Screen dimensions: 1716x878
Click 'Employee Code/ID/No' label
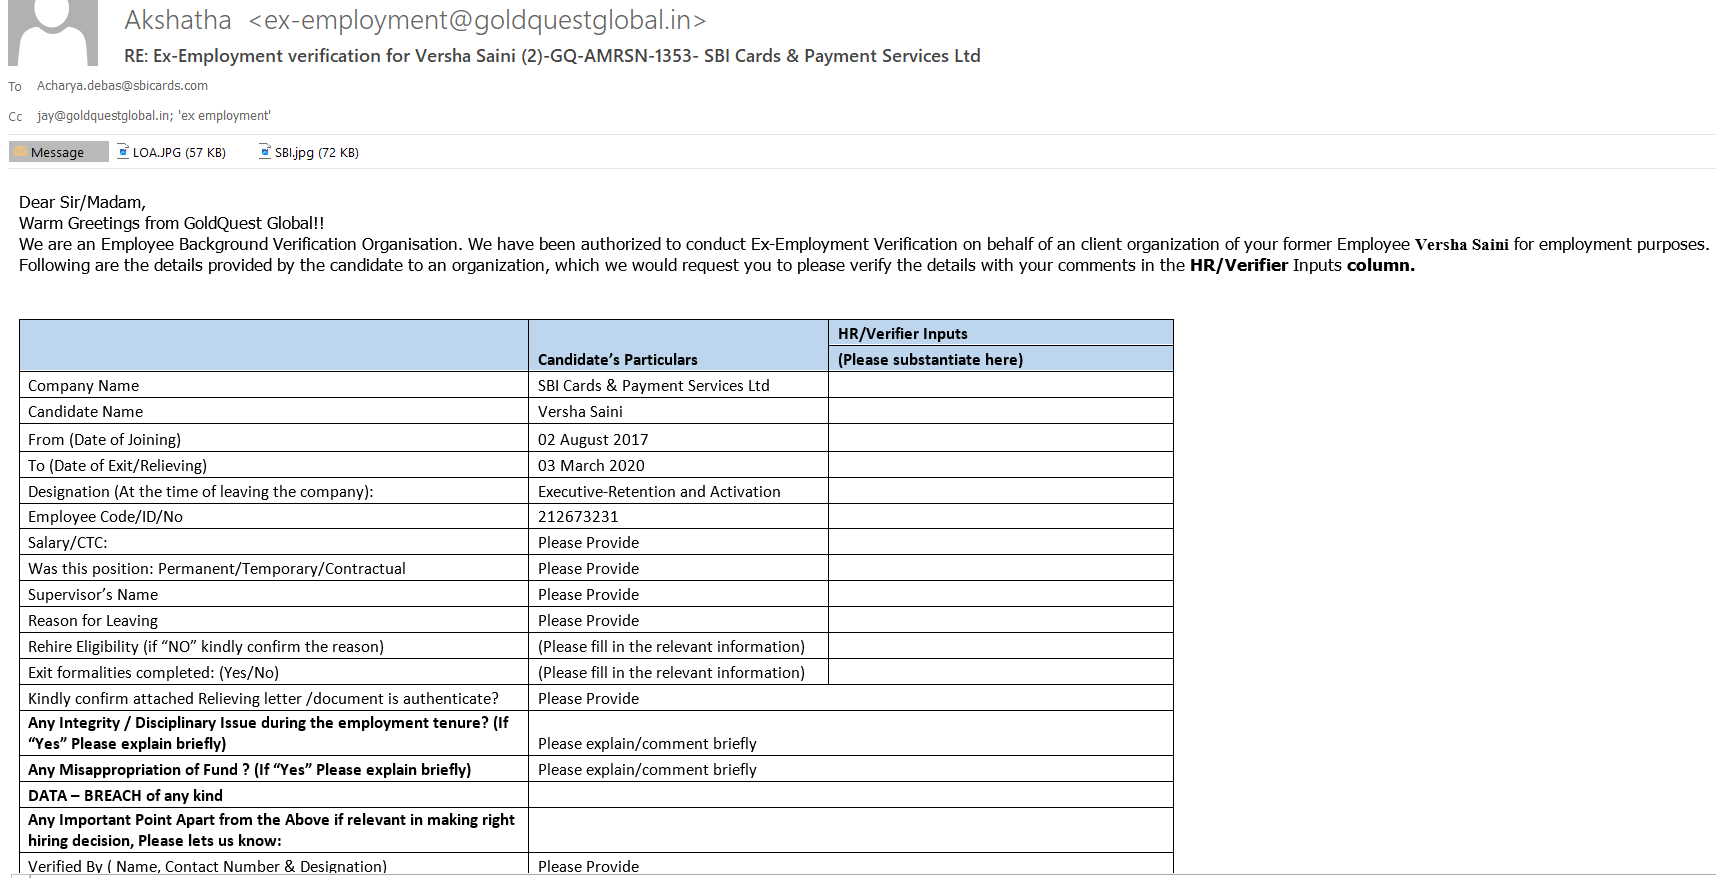click(x=106, y=517)
